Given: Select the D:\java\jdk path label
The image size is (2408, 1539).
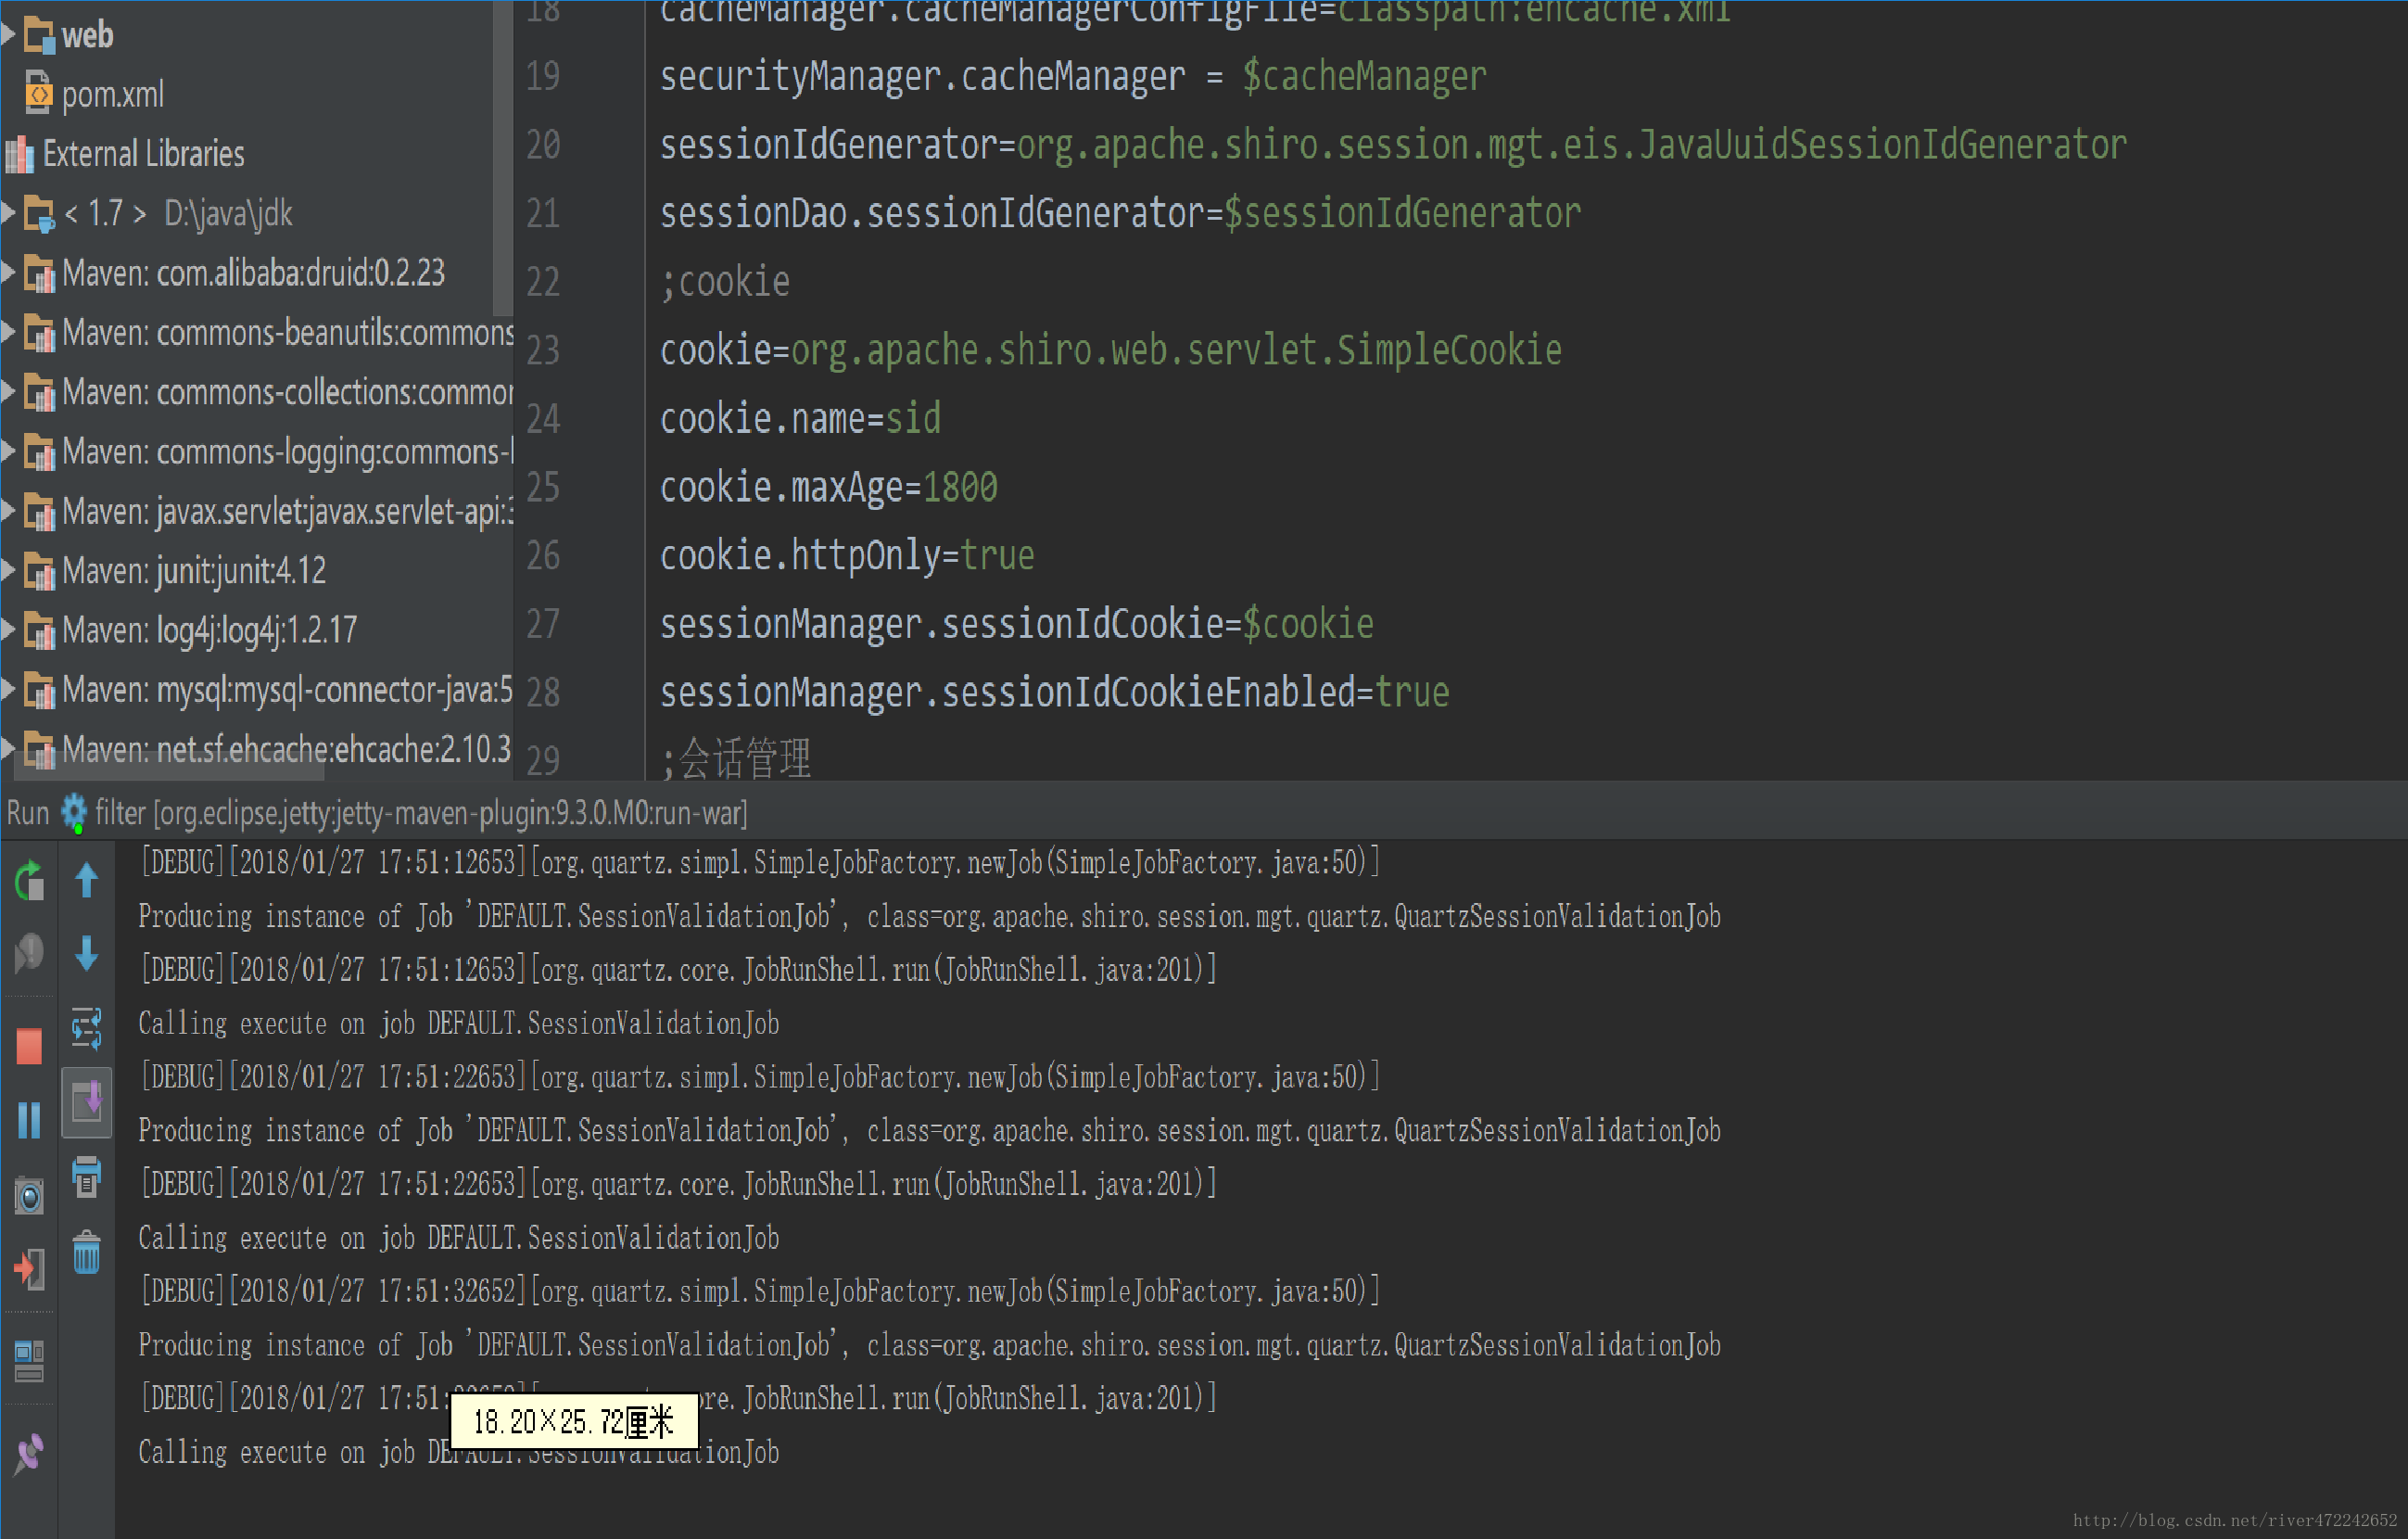Looking at the screenshot, I should (228, 214).
